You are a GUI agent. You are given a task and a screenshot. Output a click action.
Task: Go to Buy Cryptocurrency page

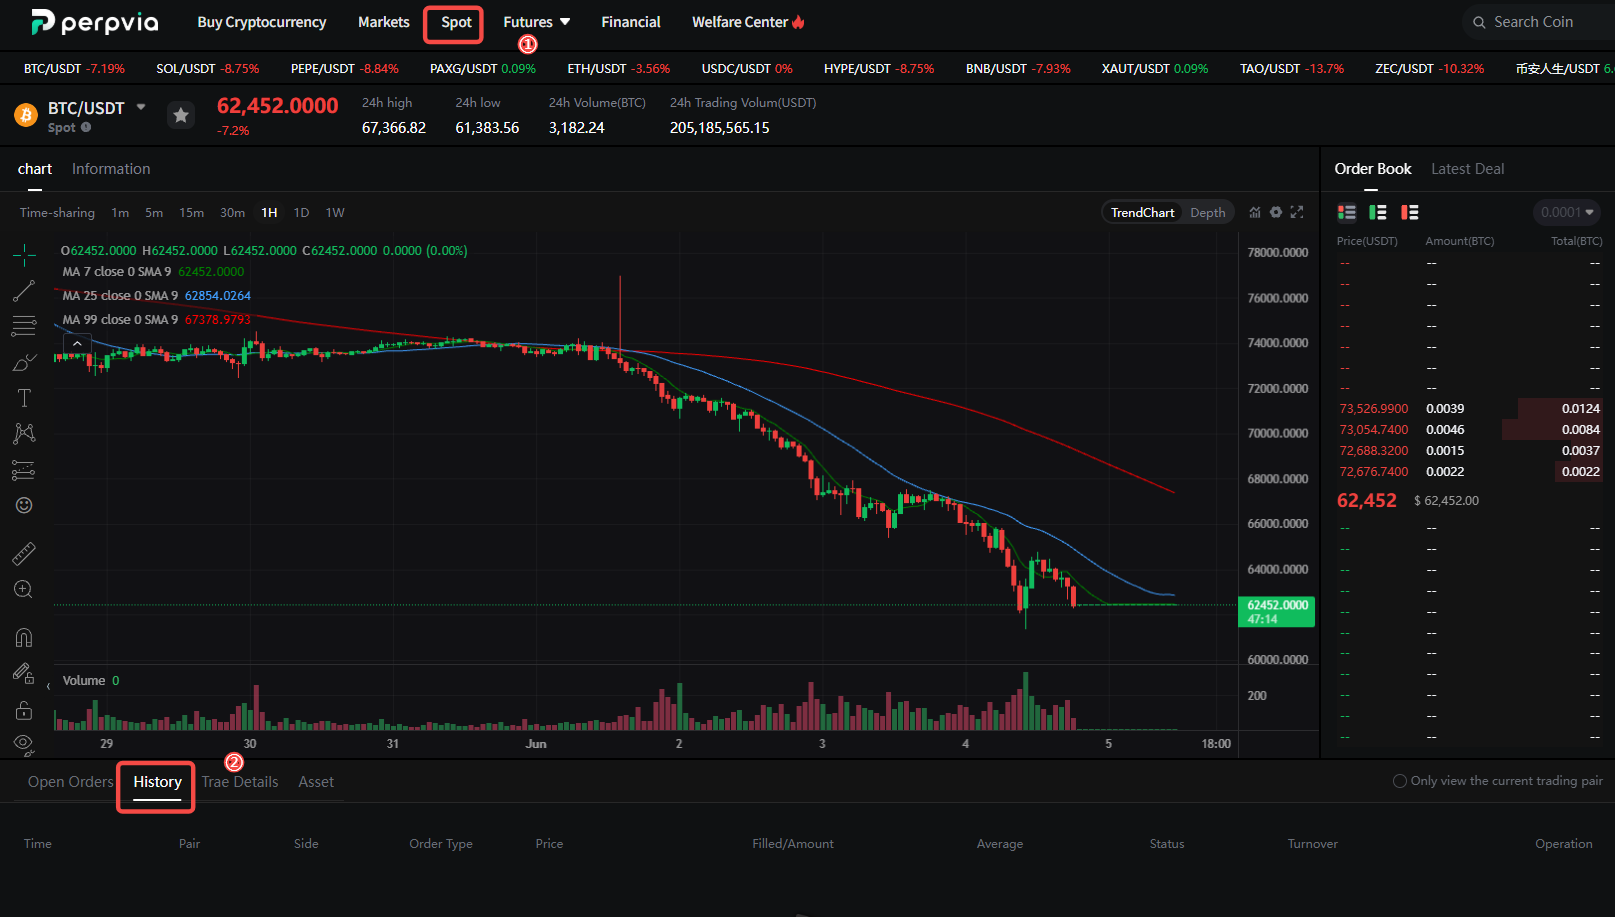[x=262, y=22]
